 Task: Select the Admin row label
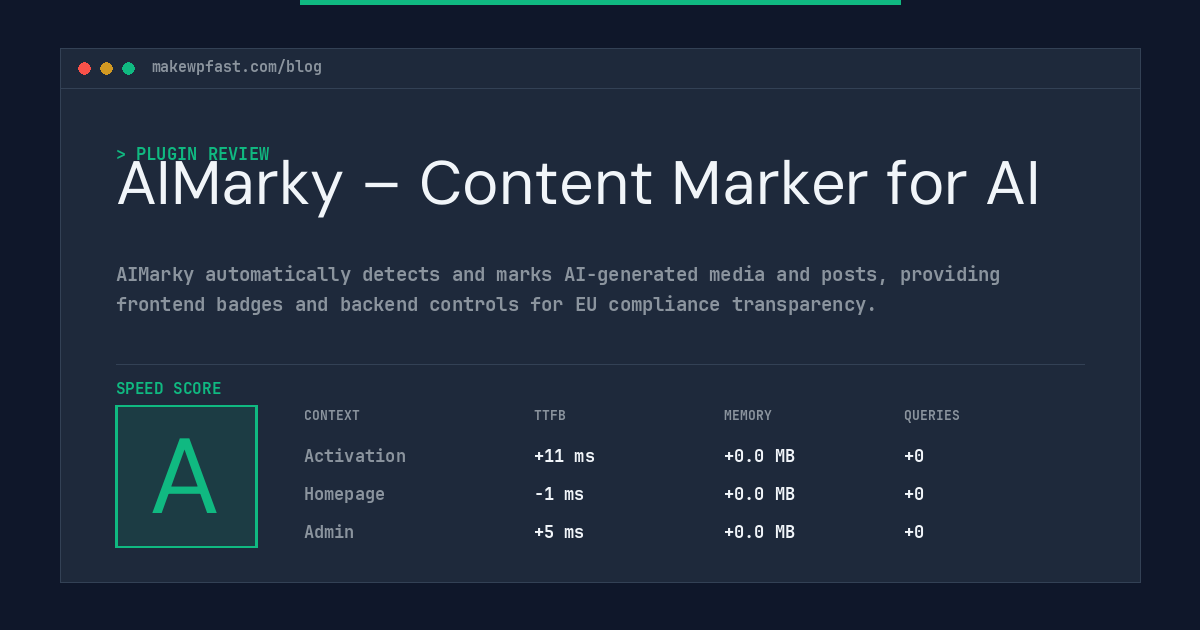coord(329,532)
